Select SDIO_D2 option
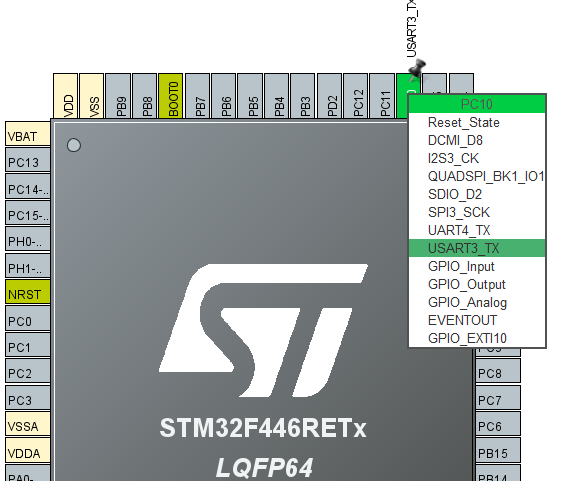Image resolution: width=574 pixels, height=481 pixels. tap(477, 194)
